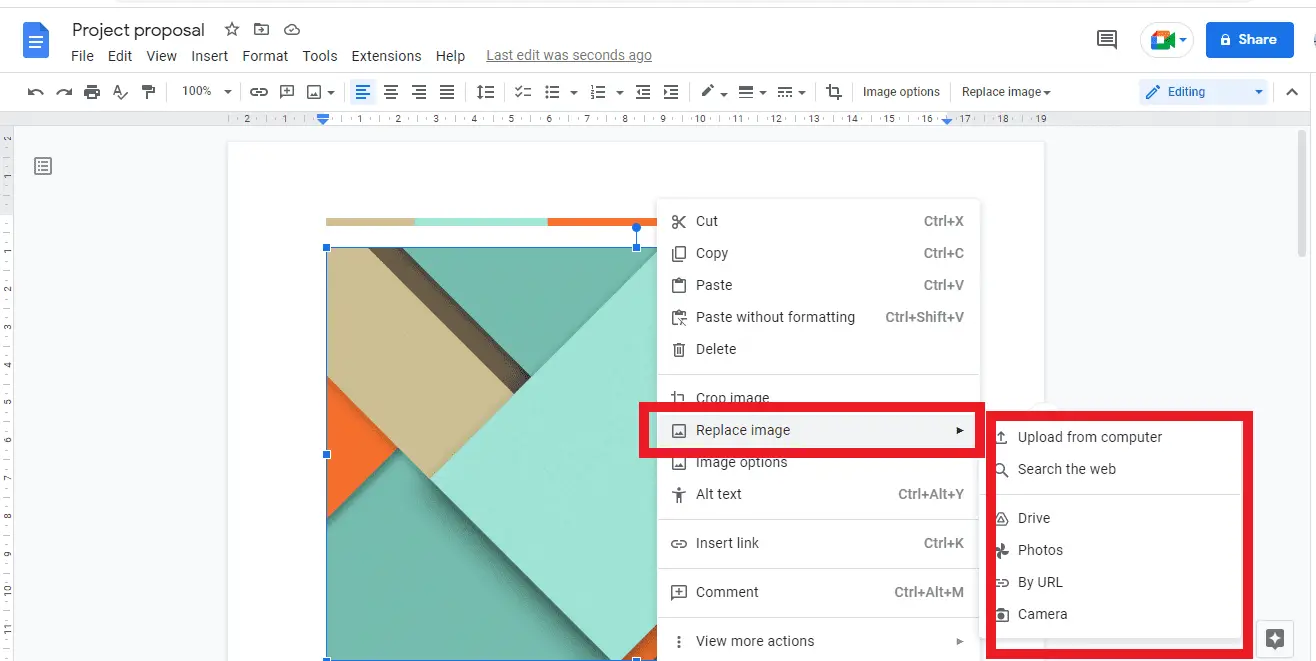Toggle center text alignment
Screen dimensions: 1316x661
[390, 91]
